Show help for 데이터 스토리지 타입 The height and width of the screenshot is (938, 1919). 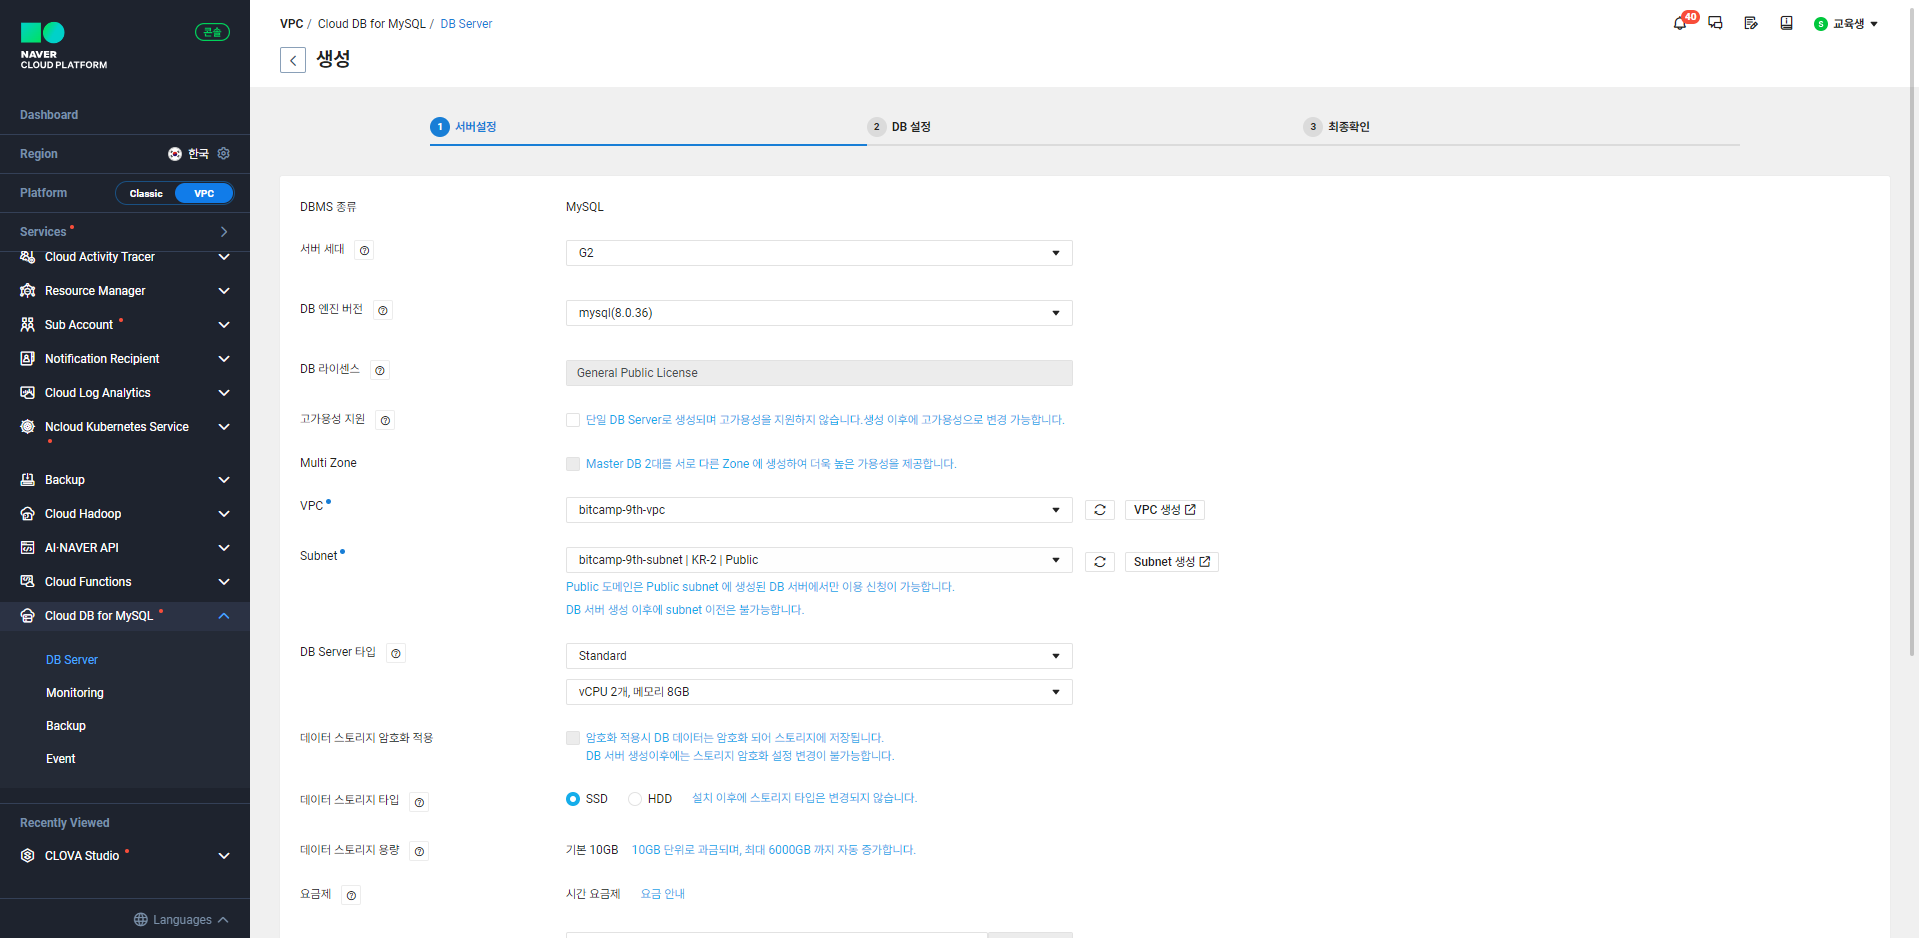419,802
